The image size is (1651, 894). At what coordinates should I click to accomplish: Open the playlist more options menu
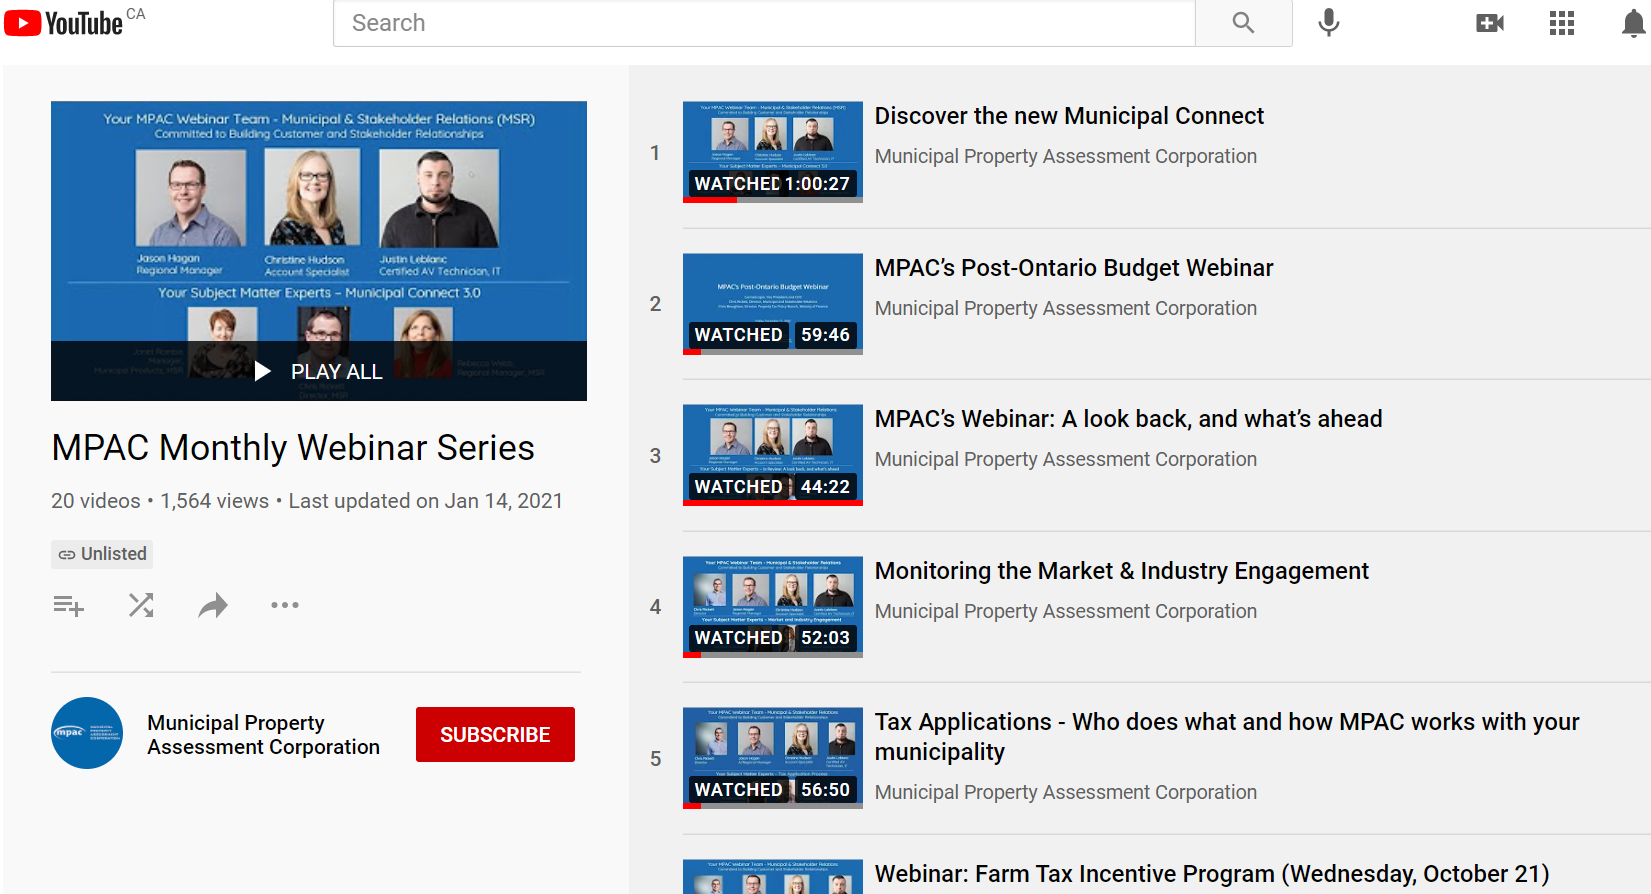285,605
